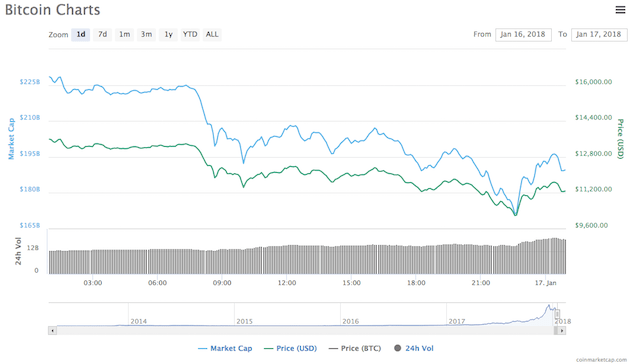Select the 3m zoom range
Viewport: 630px width, 364px height.
[146, 35]
